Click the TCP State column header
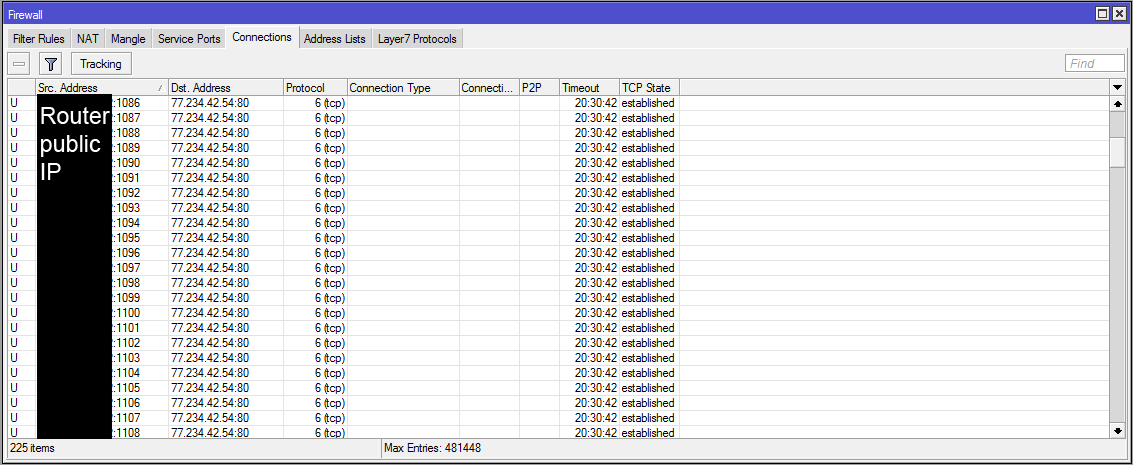The width and height of the screenshot is (1133, 465). point(648,88)
